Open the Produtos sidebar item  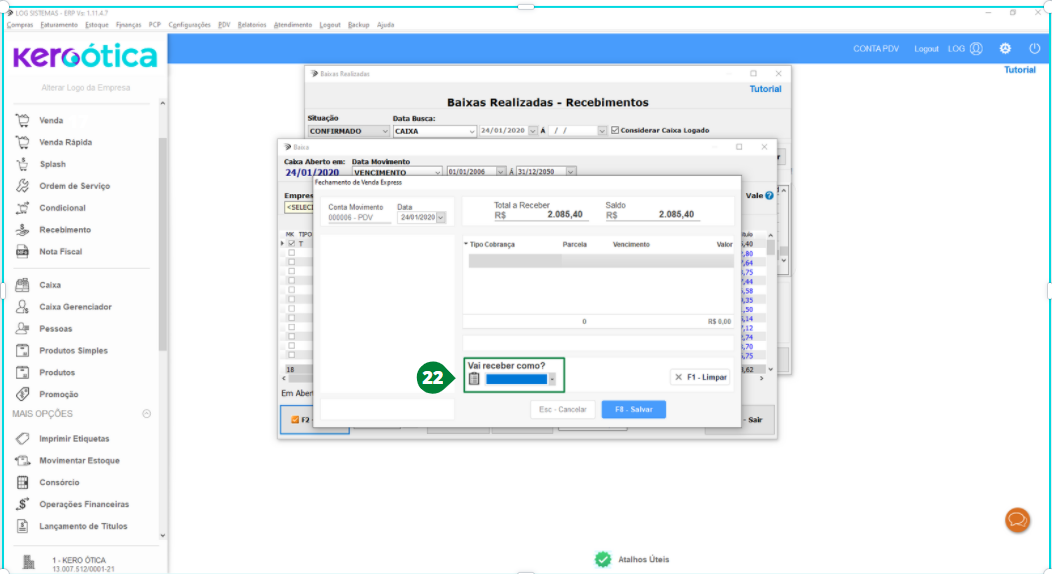pos(57,373)
